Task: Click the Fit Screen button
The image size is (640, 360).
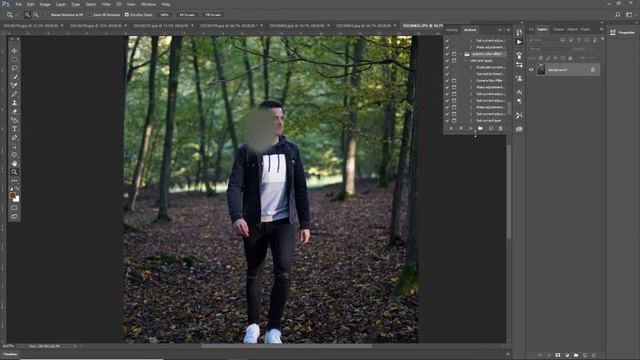Action: coord(187,15)
